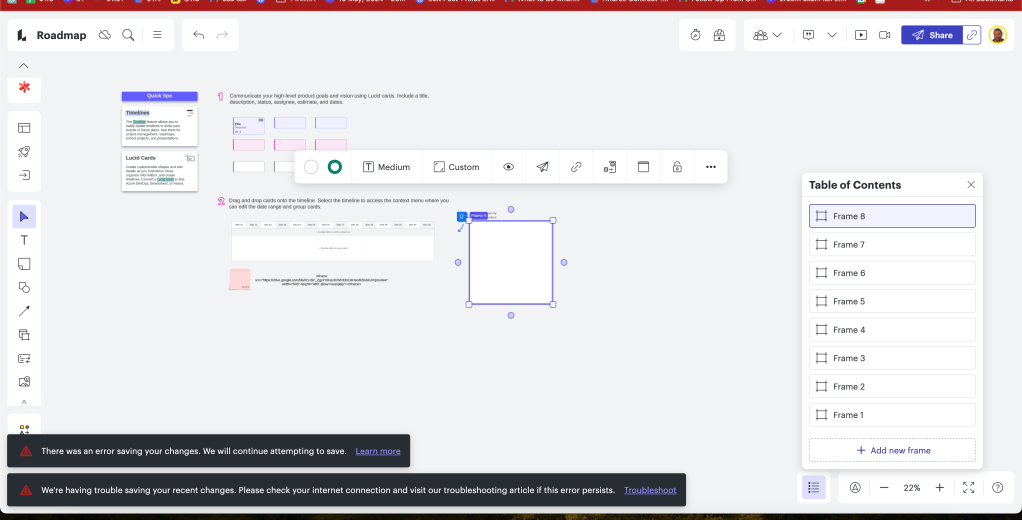Click the paper plane icon in frame toolbar

[x=542, y=167]
